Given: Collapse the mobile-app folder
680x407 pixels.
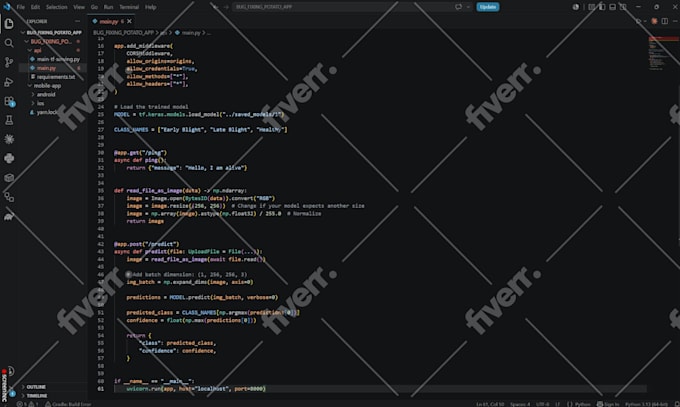Looking at the screenshot, I should (x=52, y=85).
